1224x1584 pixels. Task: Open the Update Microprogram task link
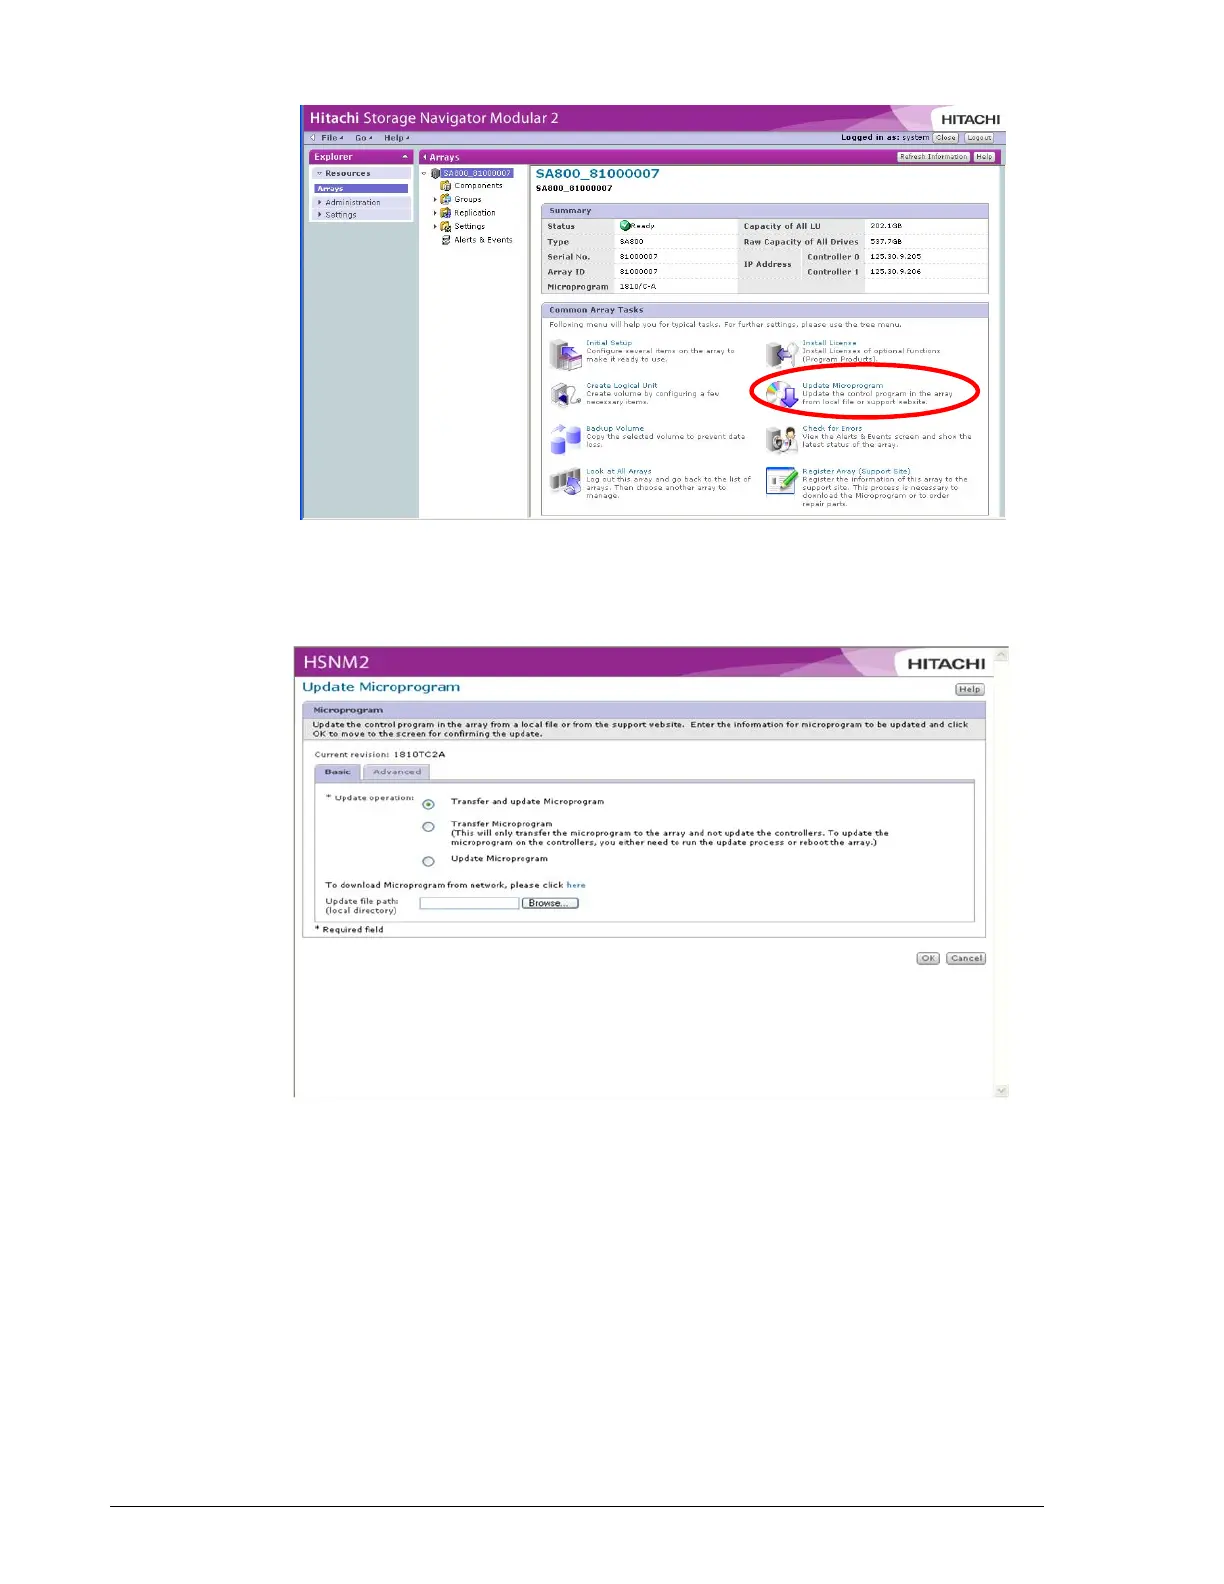(843, 386)
